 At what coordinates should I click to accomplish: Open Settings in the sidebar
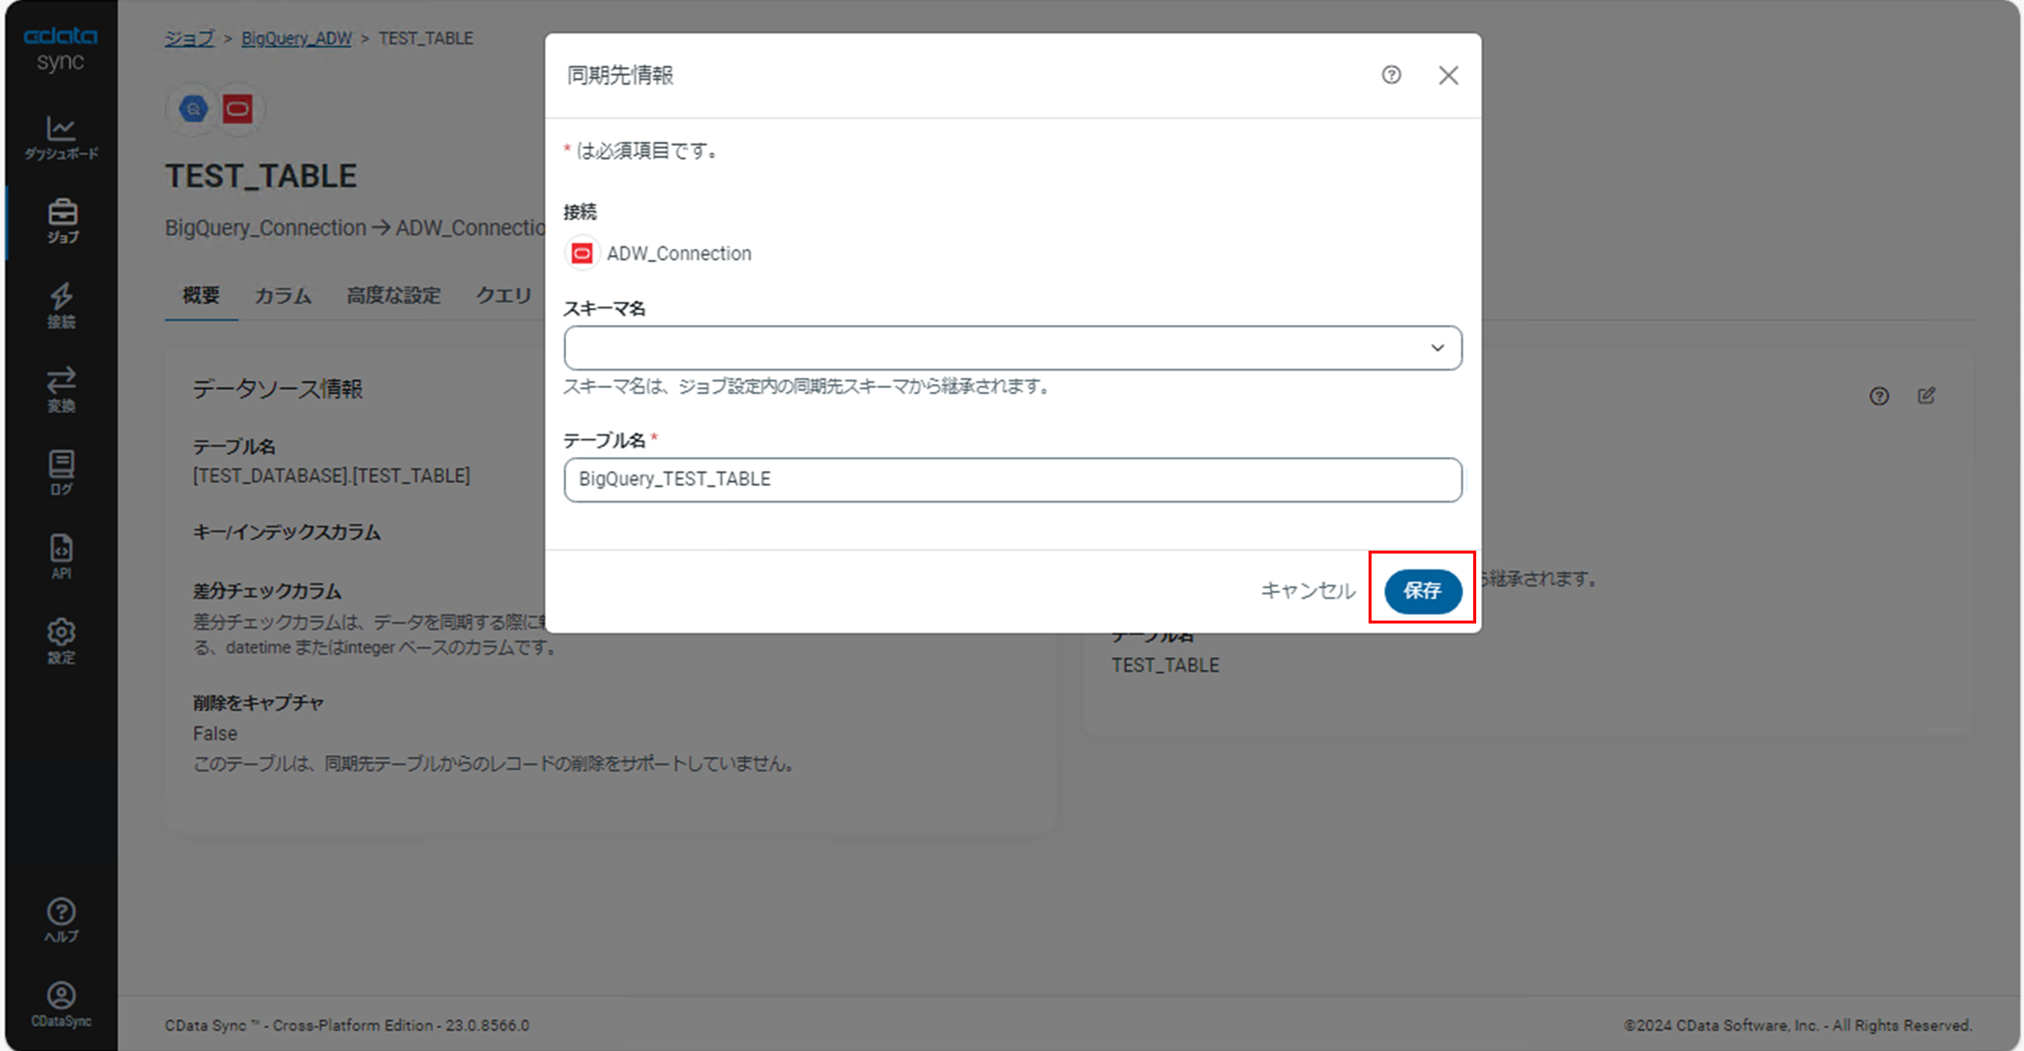tap(61, 640)
